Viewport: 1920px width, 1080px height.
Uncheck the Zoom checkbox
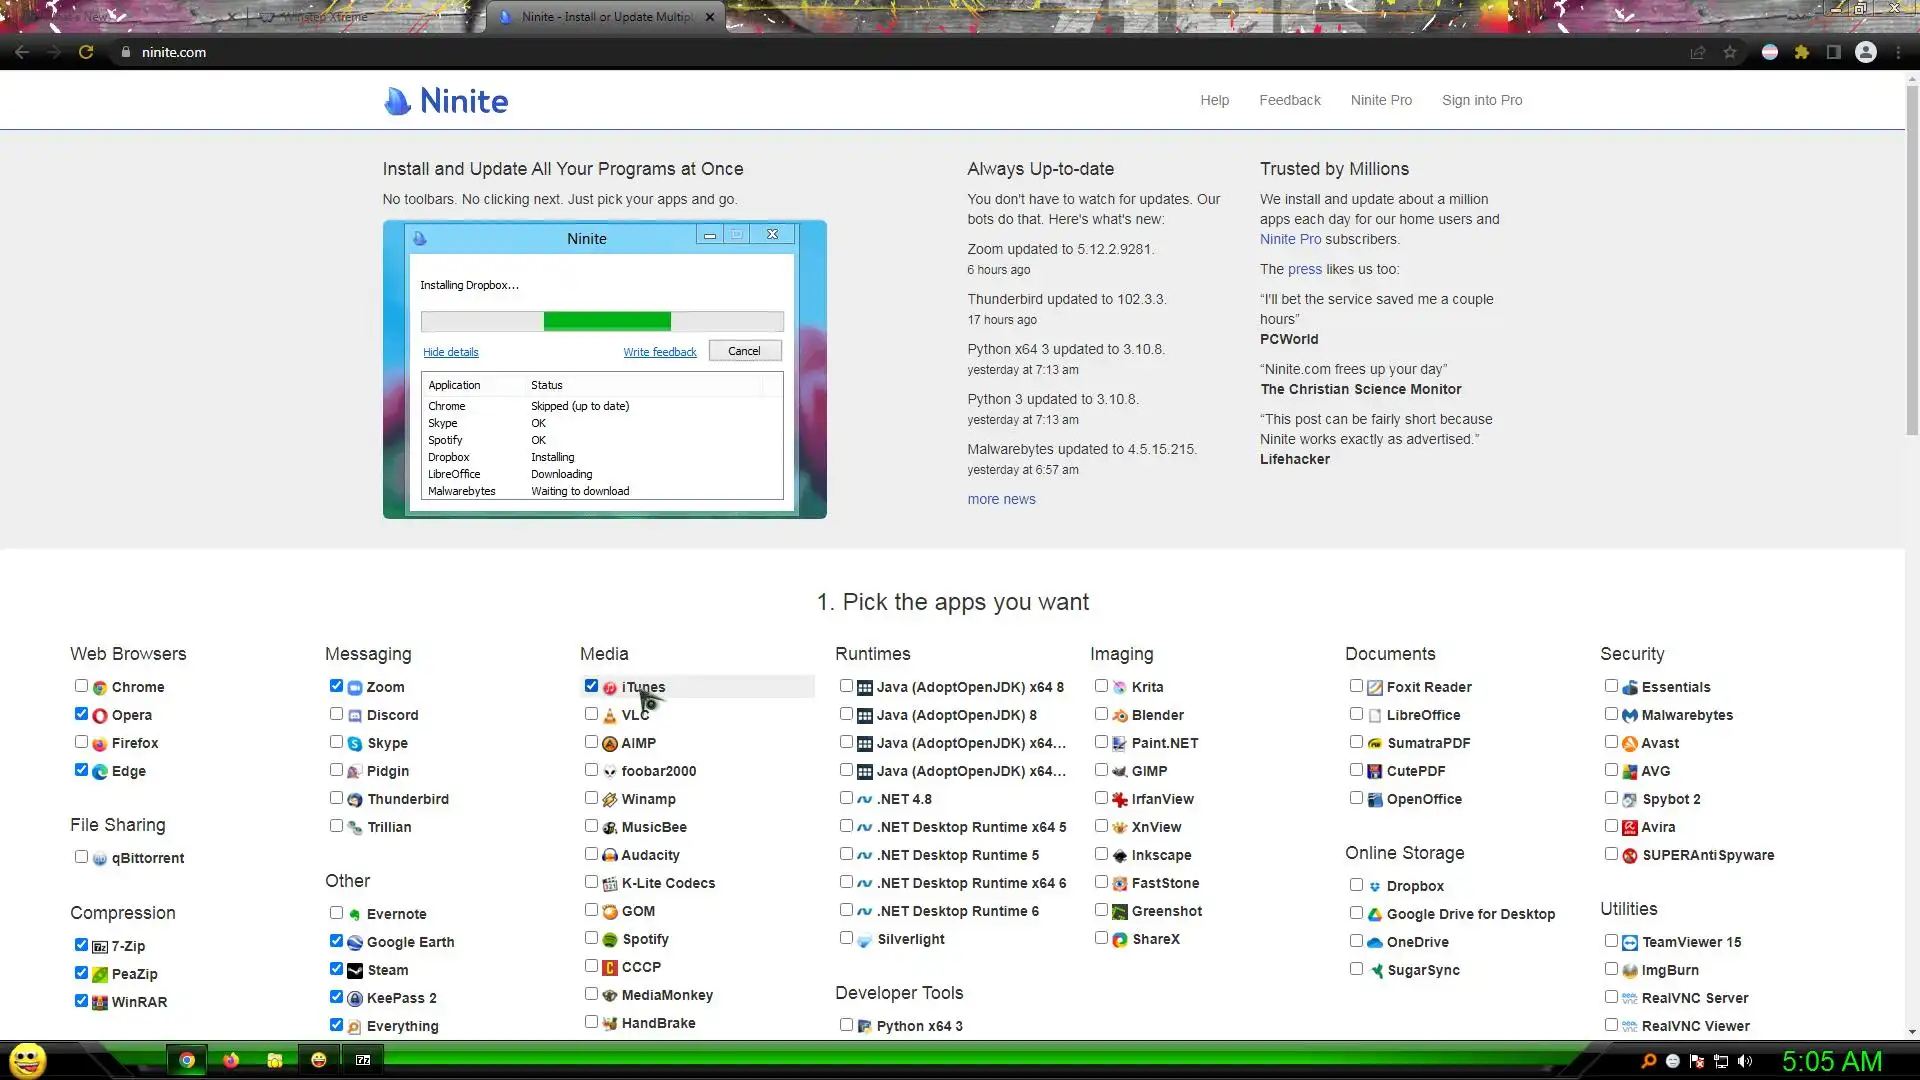(336, 686)
